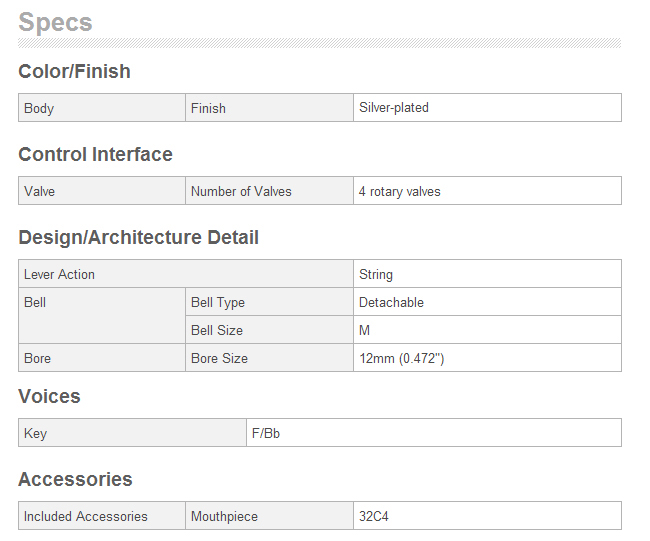Click the Silver-plated finish value
Image resolution: width=650 pixels, height=541 pixels.
(393, 107)
